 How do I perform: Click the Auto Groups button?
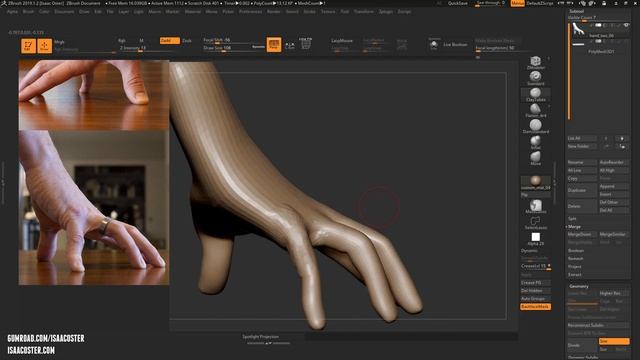pos(536,298)
